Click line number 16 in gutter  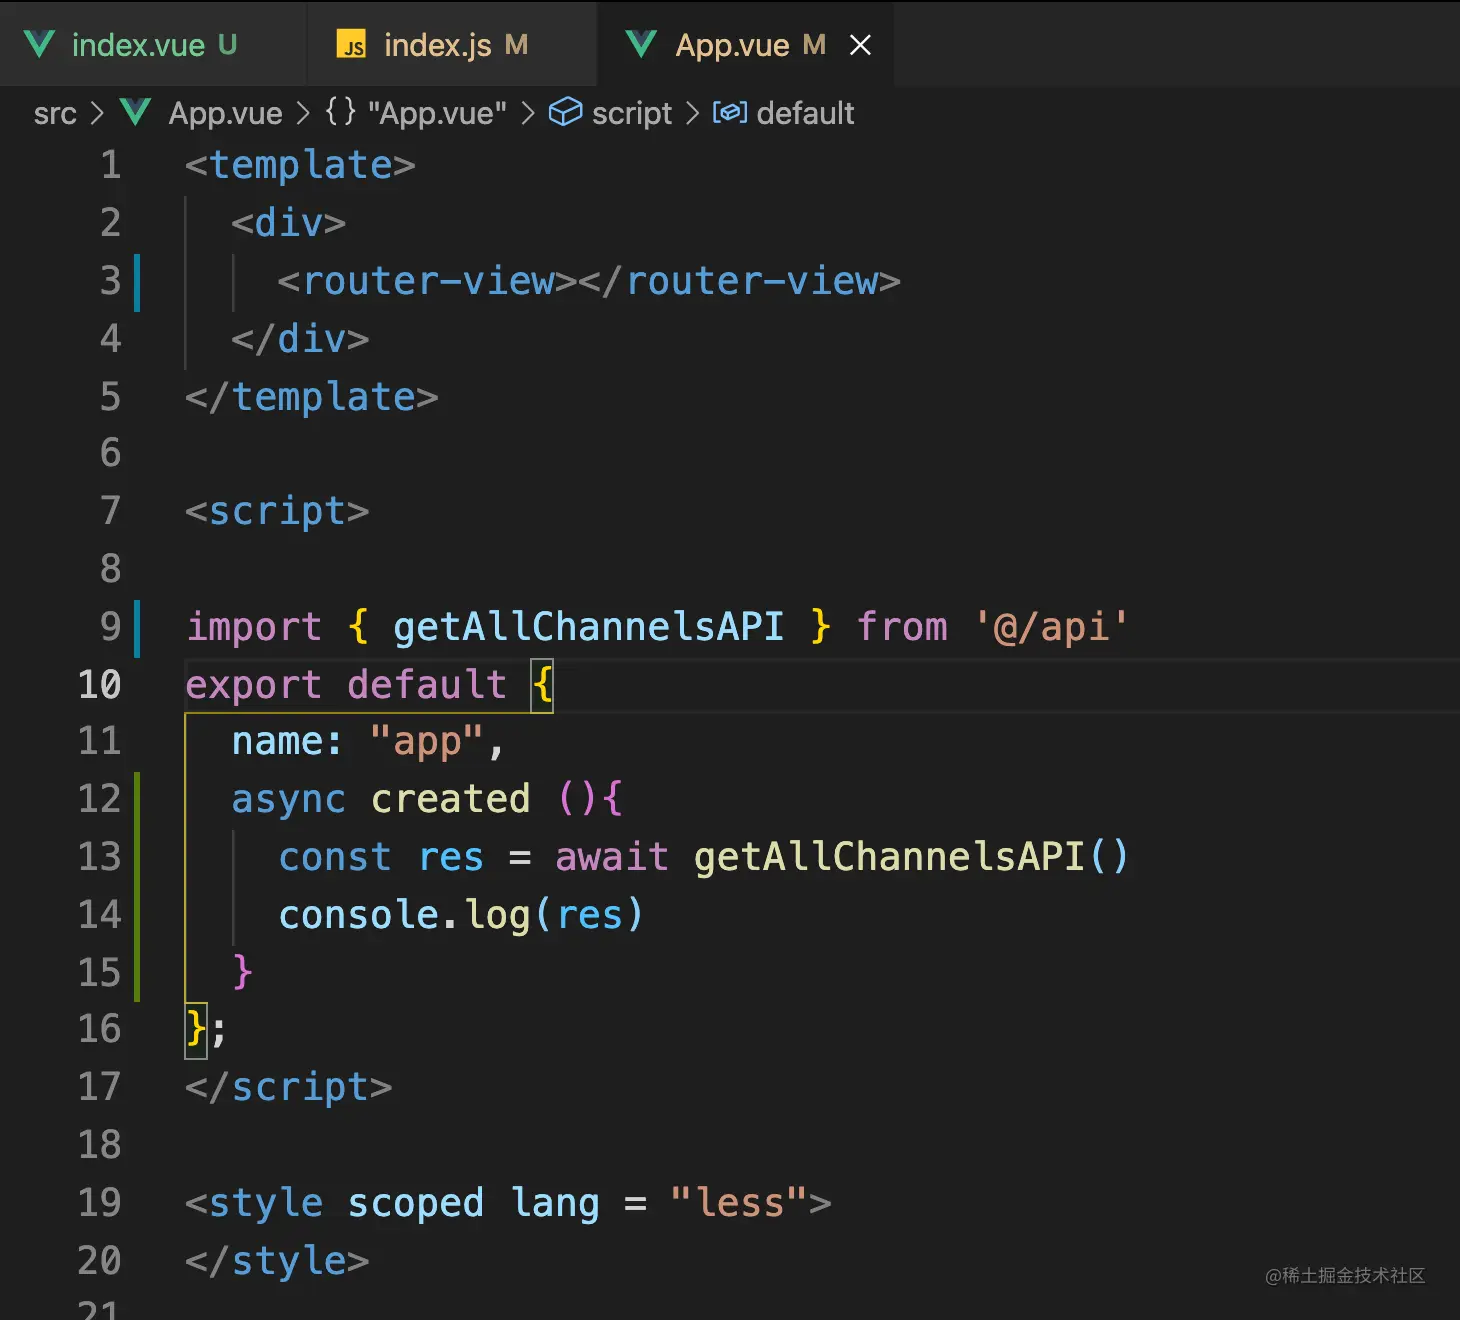coord(99,1029)
